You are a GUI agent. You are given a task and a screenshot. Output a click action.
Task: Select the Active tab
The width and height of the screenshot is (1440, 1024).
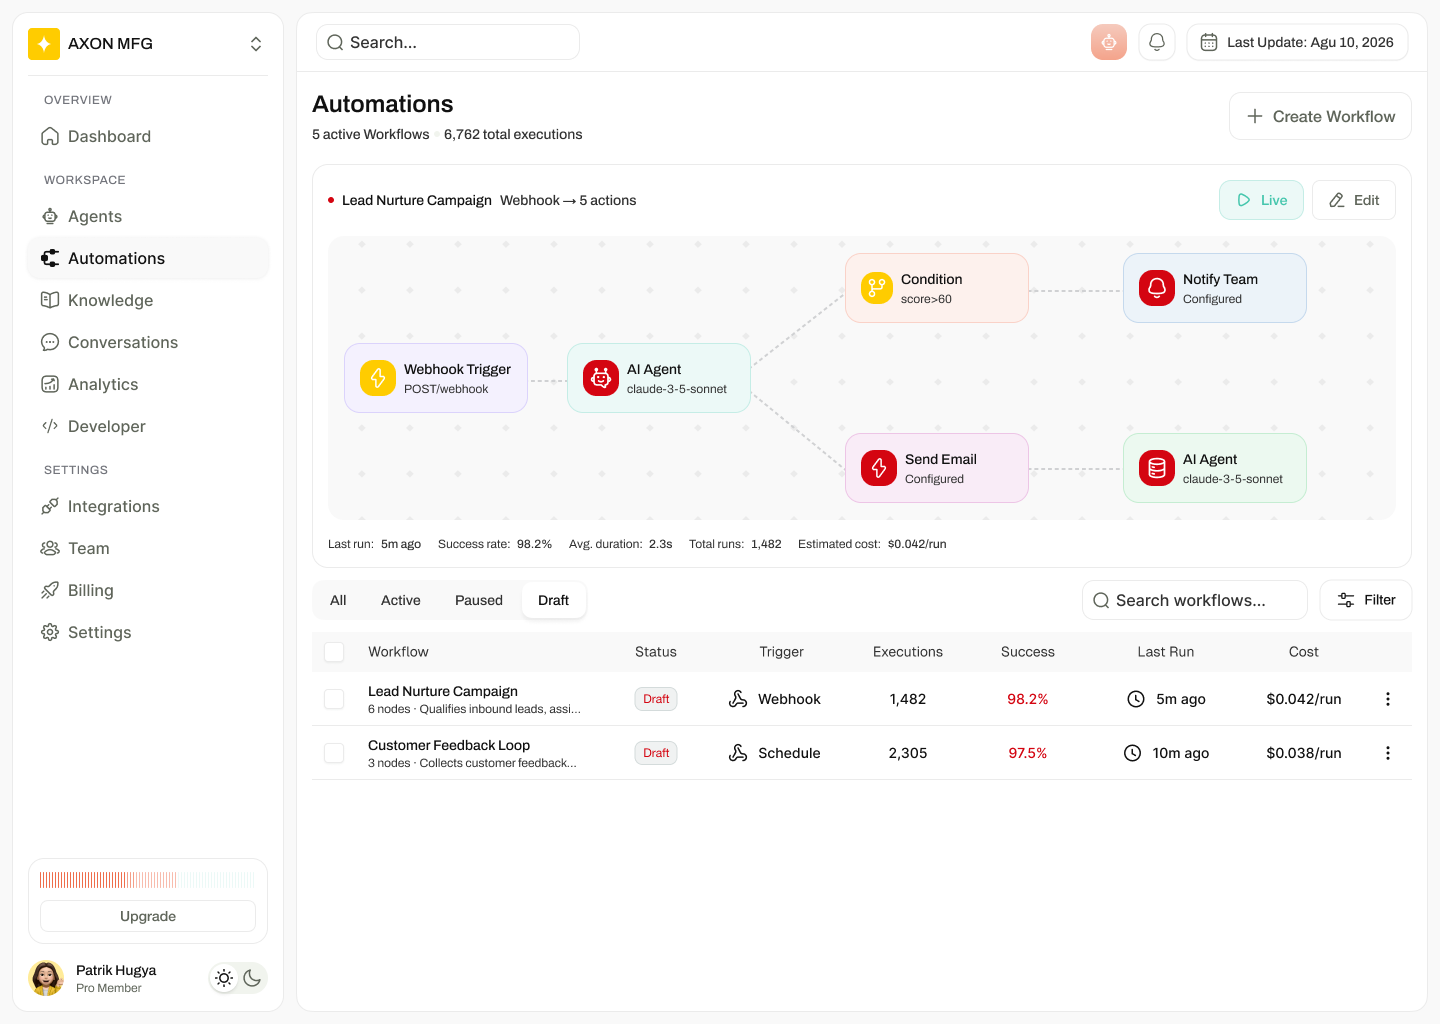point(401,600)
